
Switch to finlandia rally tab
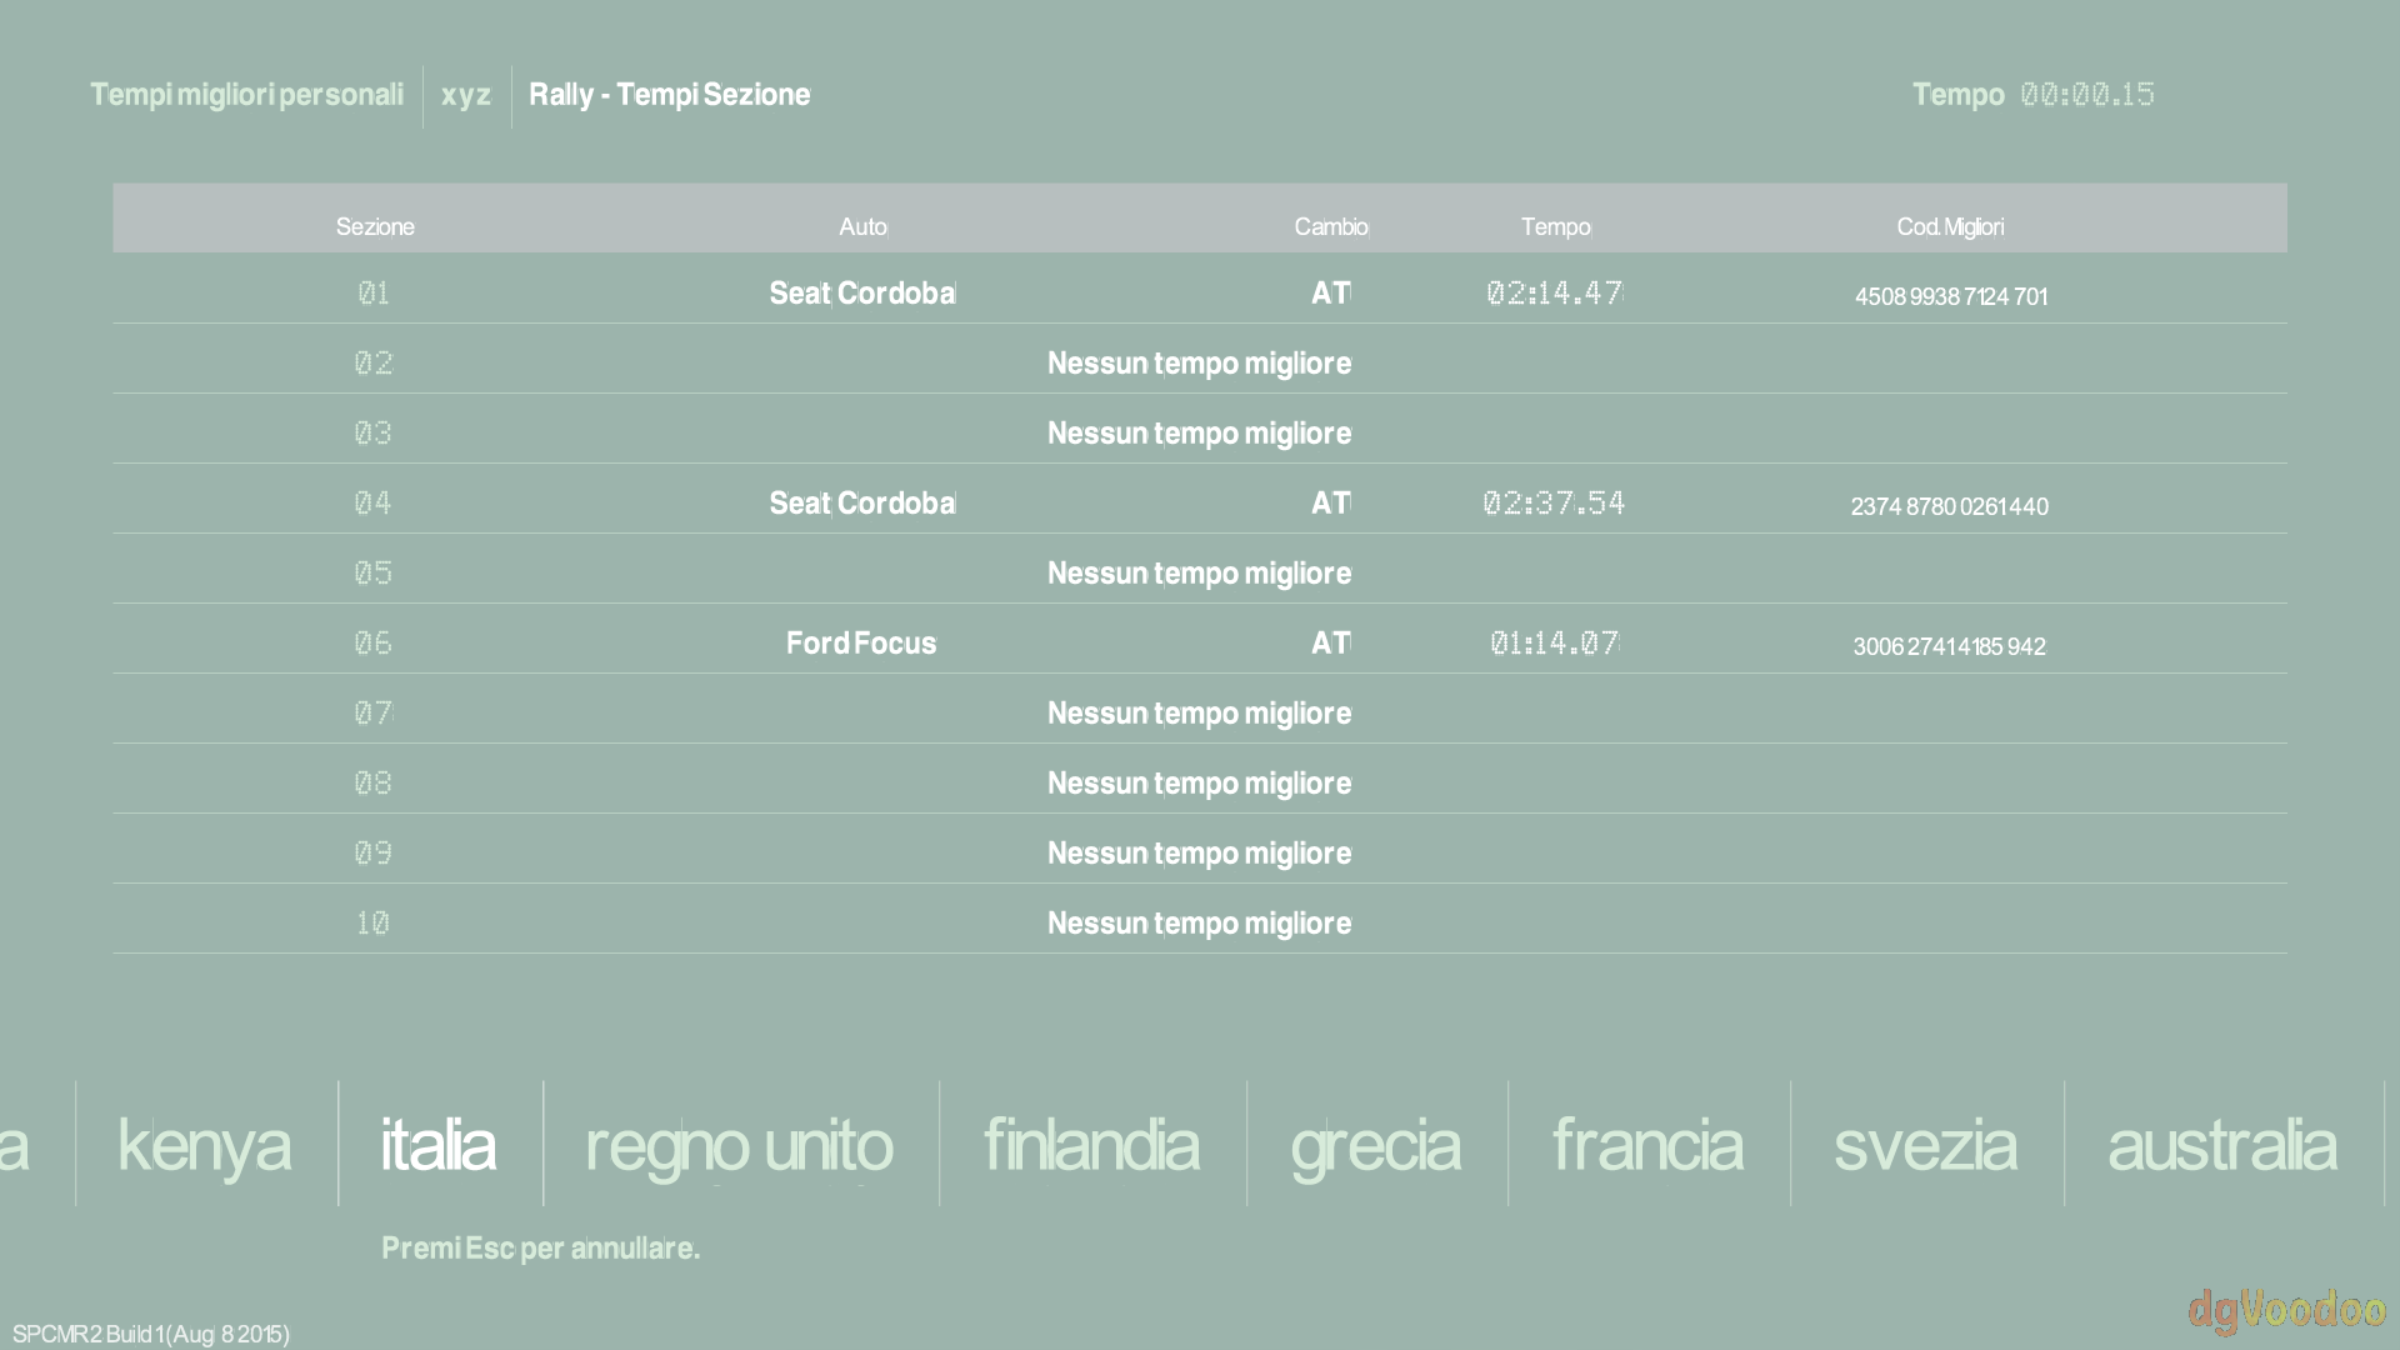point(1091,1145)
